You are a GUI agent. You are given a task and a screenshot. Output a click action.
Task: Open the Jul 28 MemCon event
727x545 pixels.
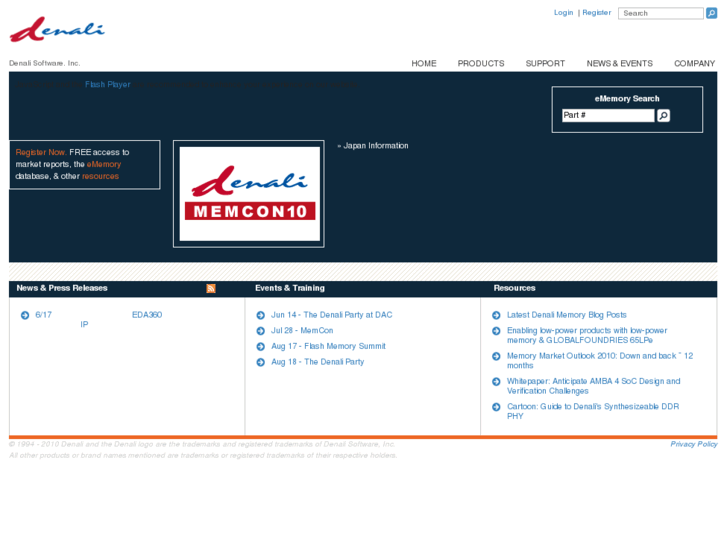(302, 331)
